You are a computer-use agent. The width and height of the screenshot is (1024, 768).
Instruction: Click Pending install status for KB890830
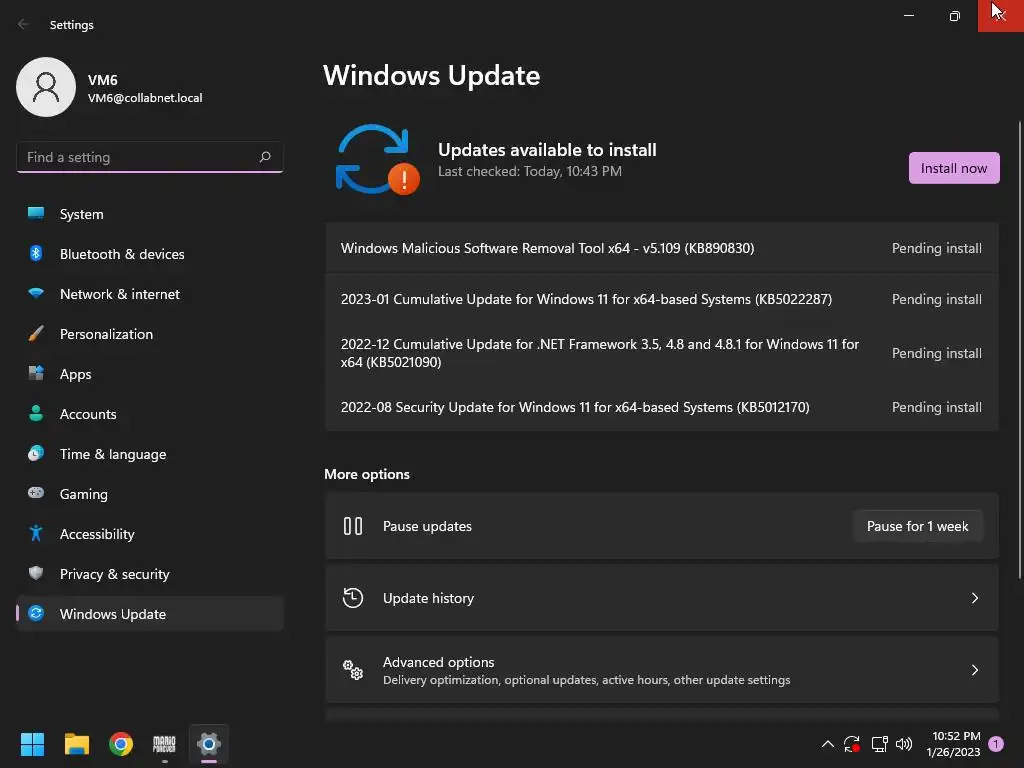click(x=936, y=248)
